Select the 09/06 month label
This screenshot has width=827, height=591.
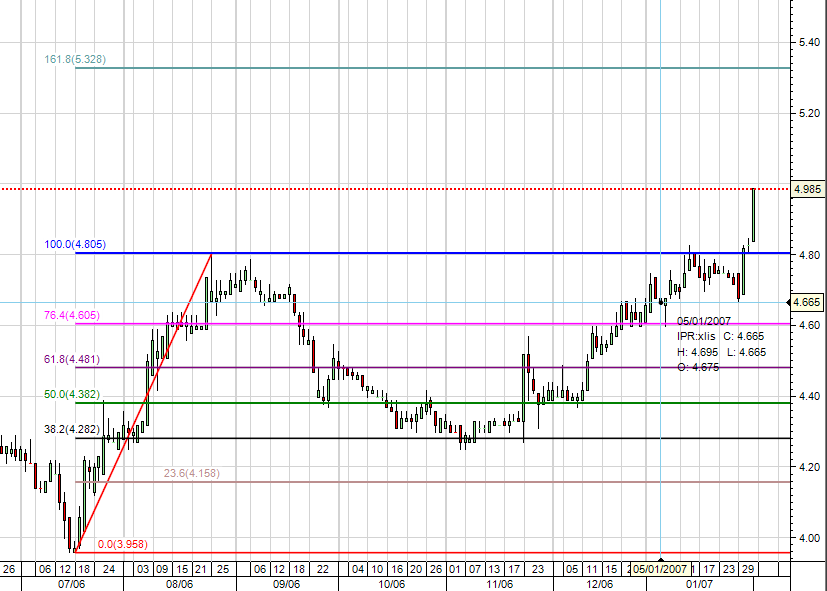(286, 584)
